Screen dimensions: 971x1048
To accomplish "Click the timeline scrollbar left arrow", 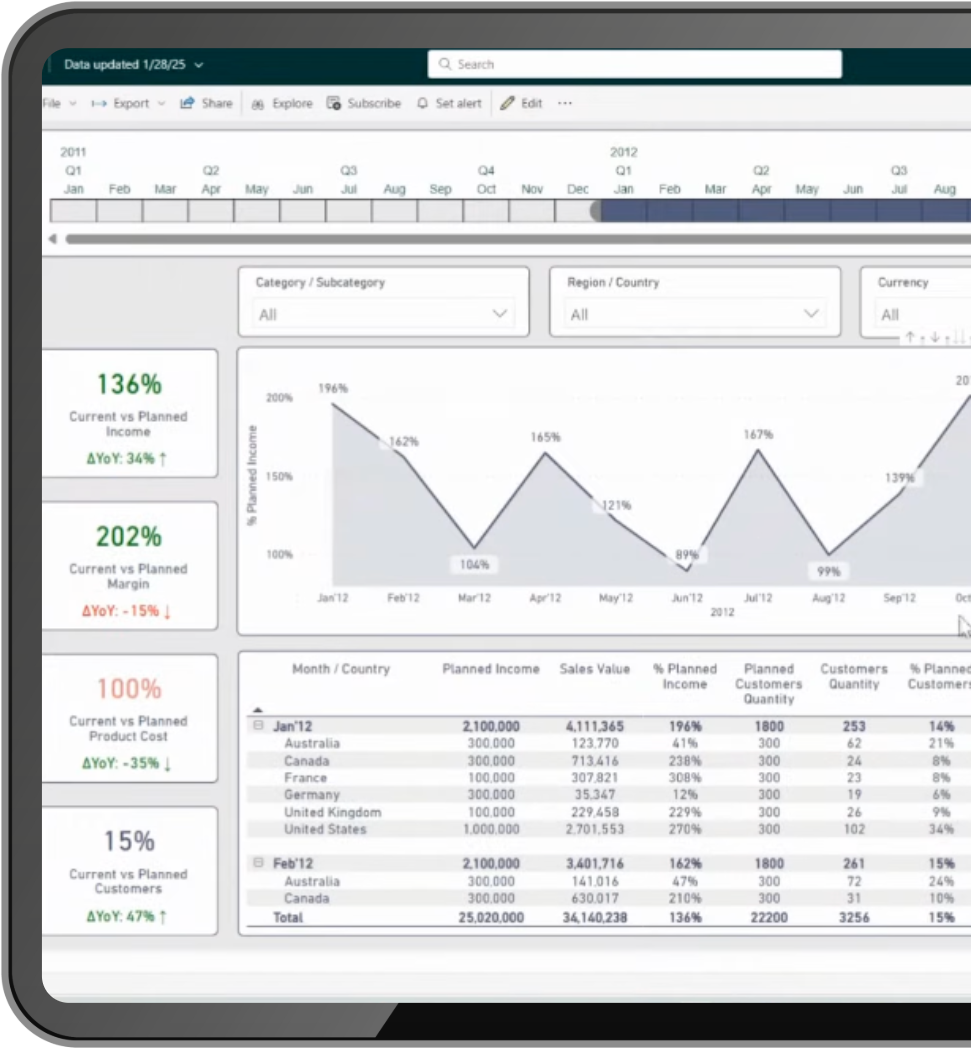I will [x=52, y=239].
